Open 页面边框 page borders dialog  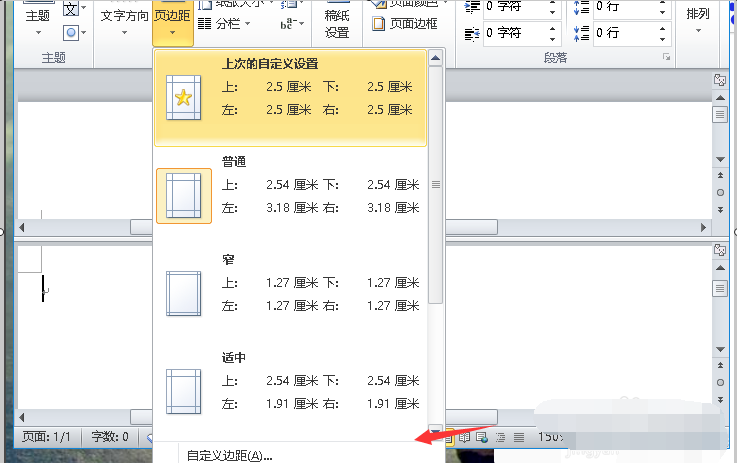405,24
